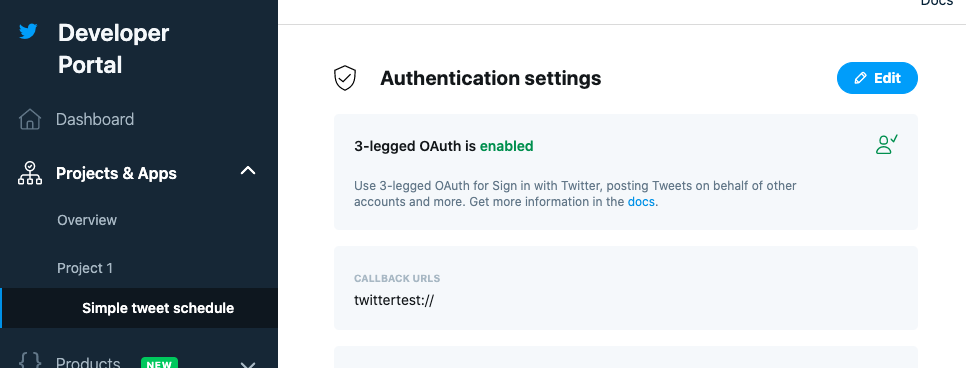Click the Dashboard house icon

click(x=30, y=120)
